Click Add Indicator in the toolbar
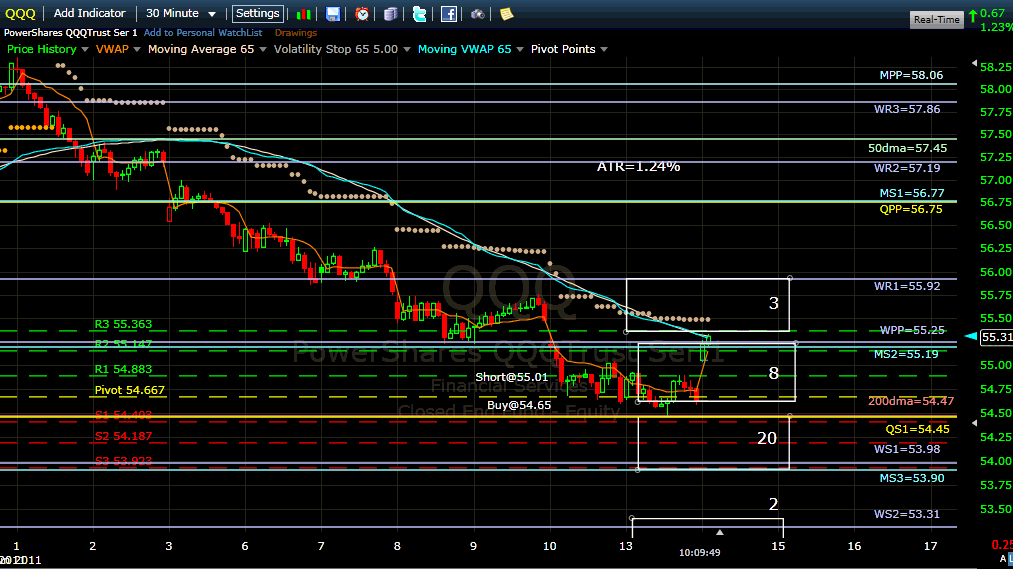 (90, 13)
